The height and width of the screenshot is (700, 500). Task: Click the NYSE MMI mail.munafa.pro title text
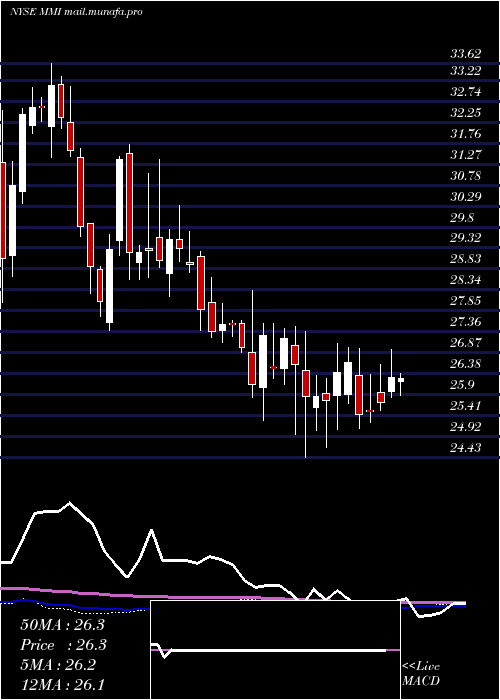[76, 12]
